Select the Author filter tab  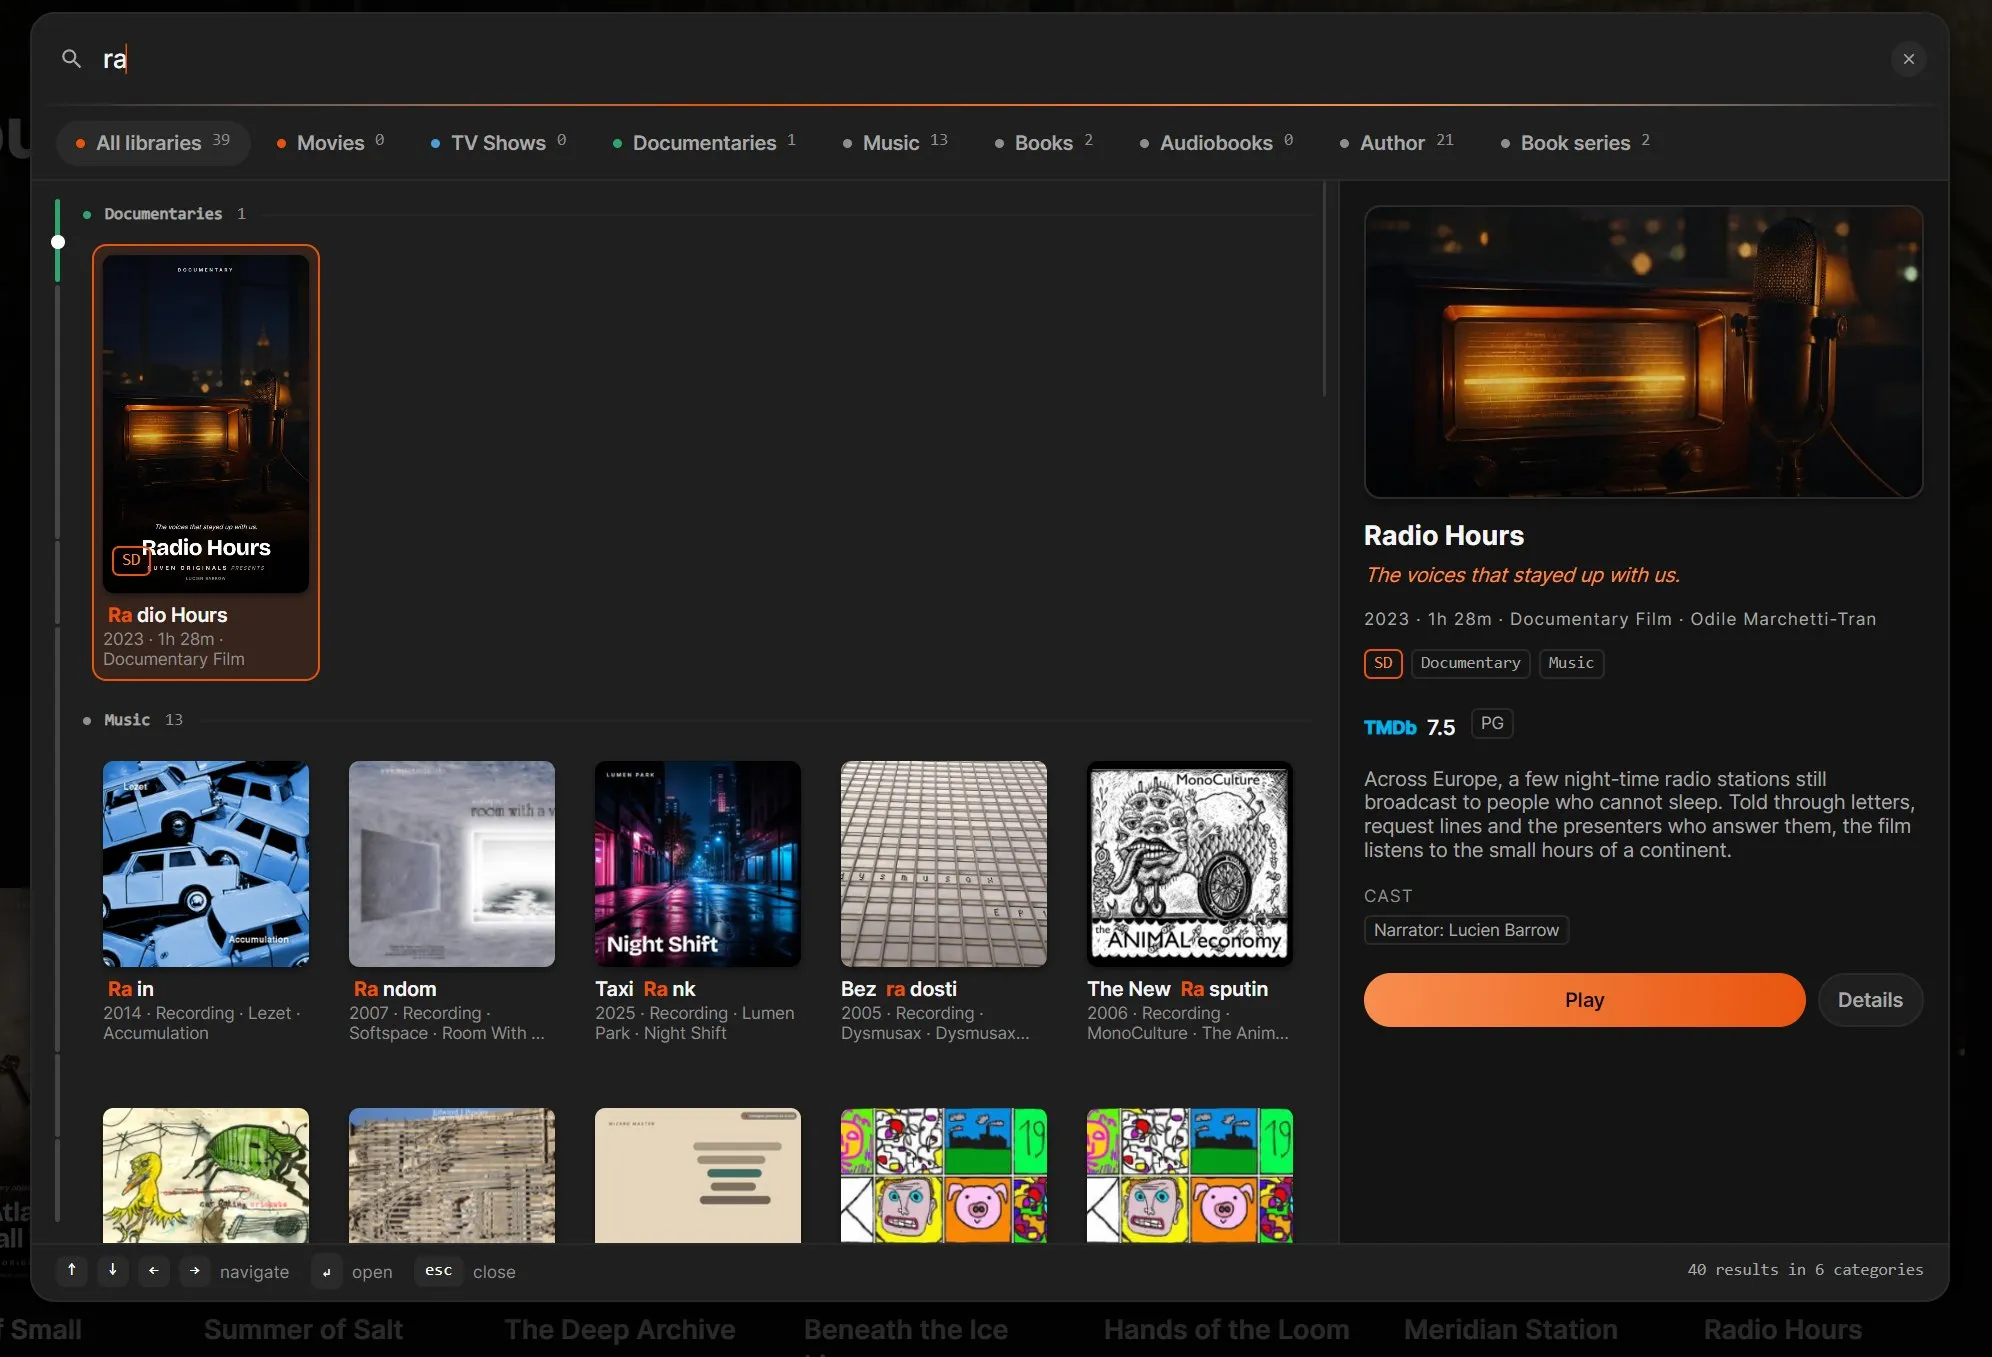point(1397,143)
